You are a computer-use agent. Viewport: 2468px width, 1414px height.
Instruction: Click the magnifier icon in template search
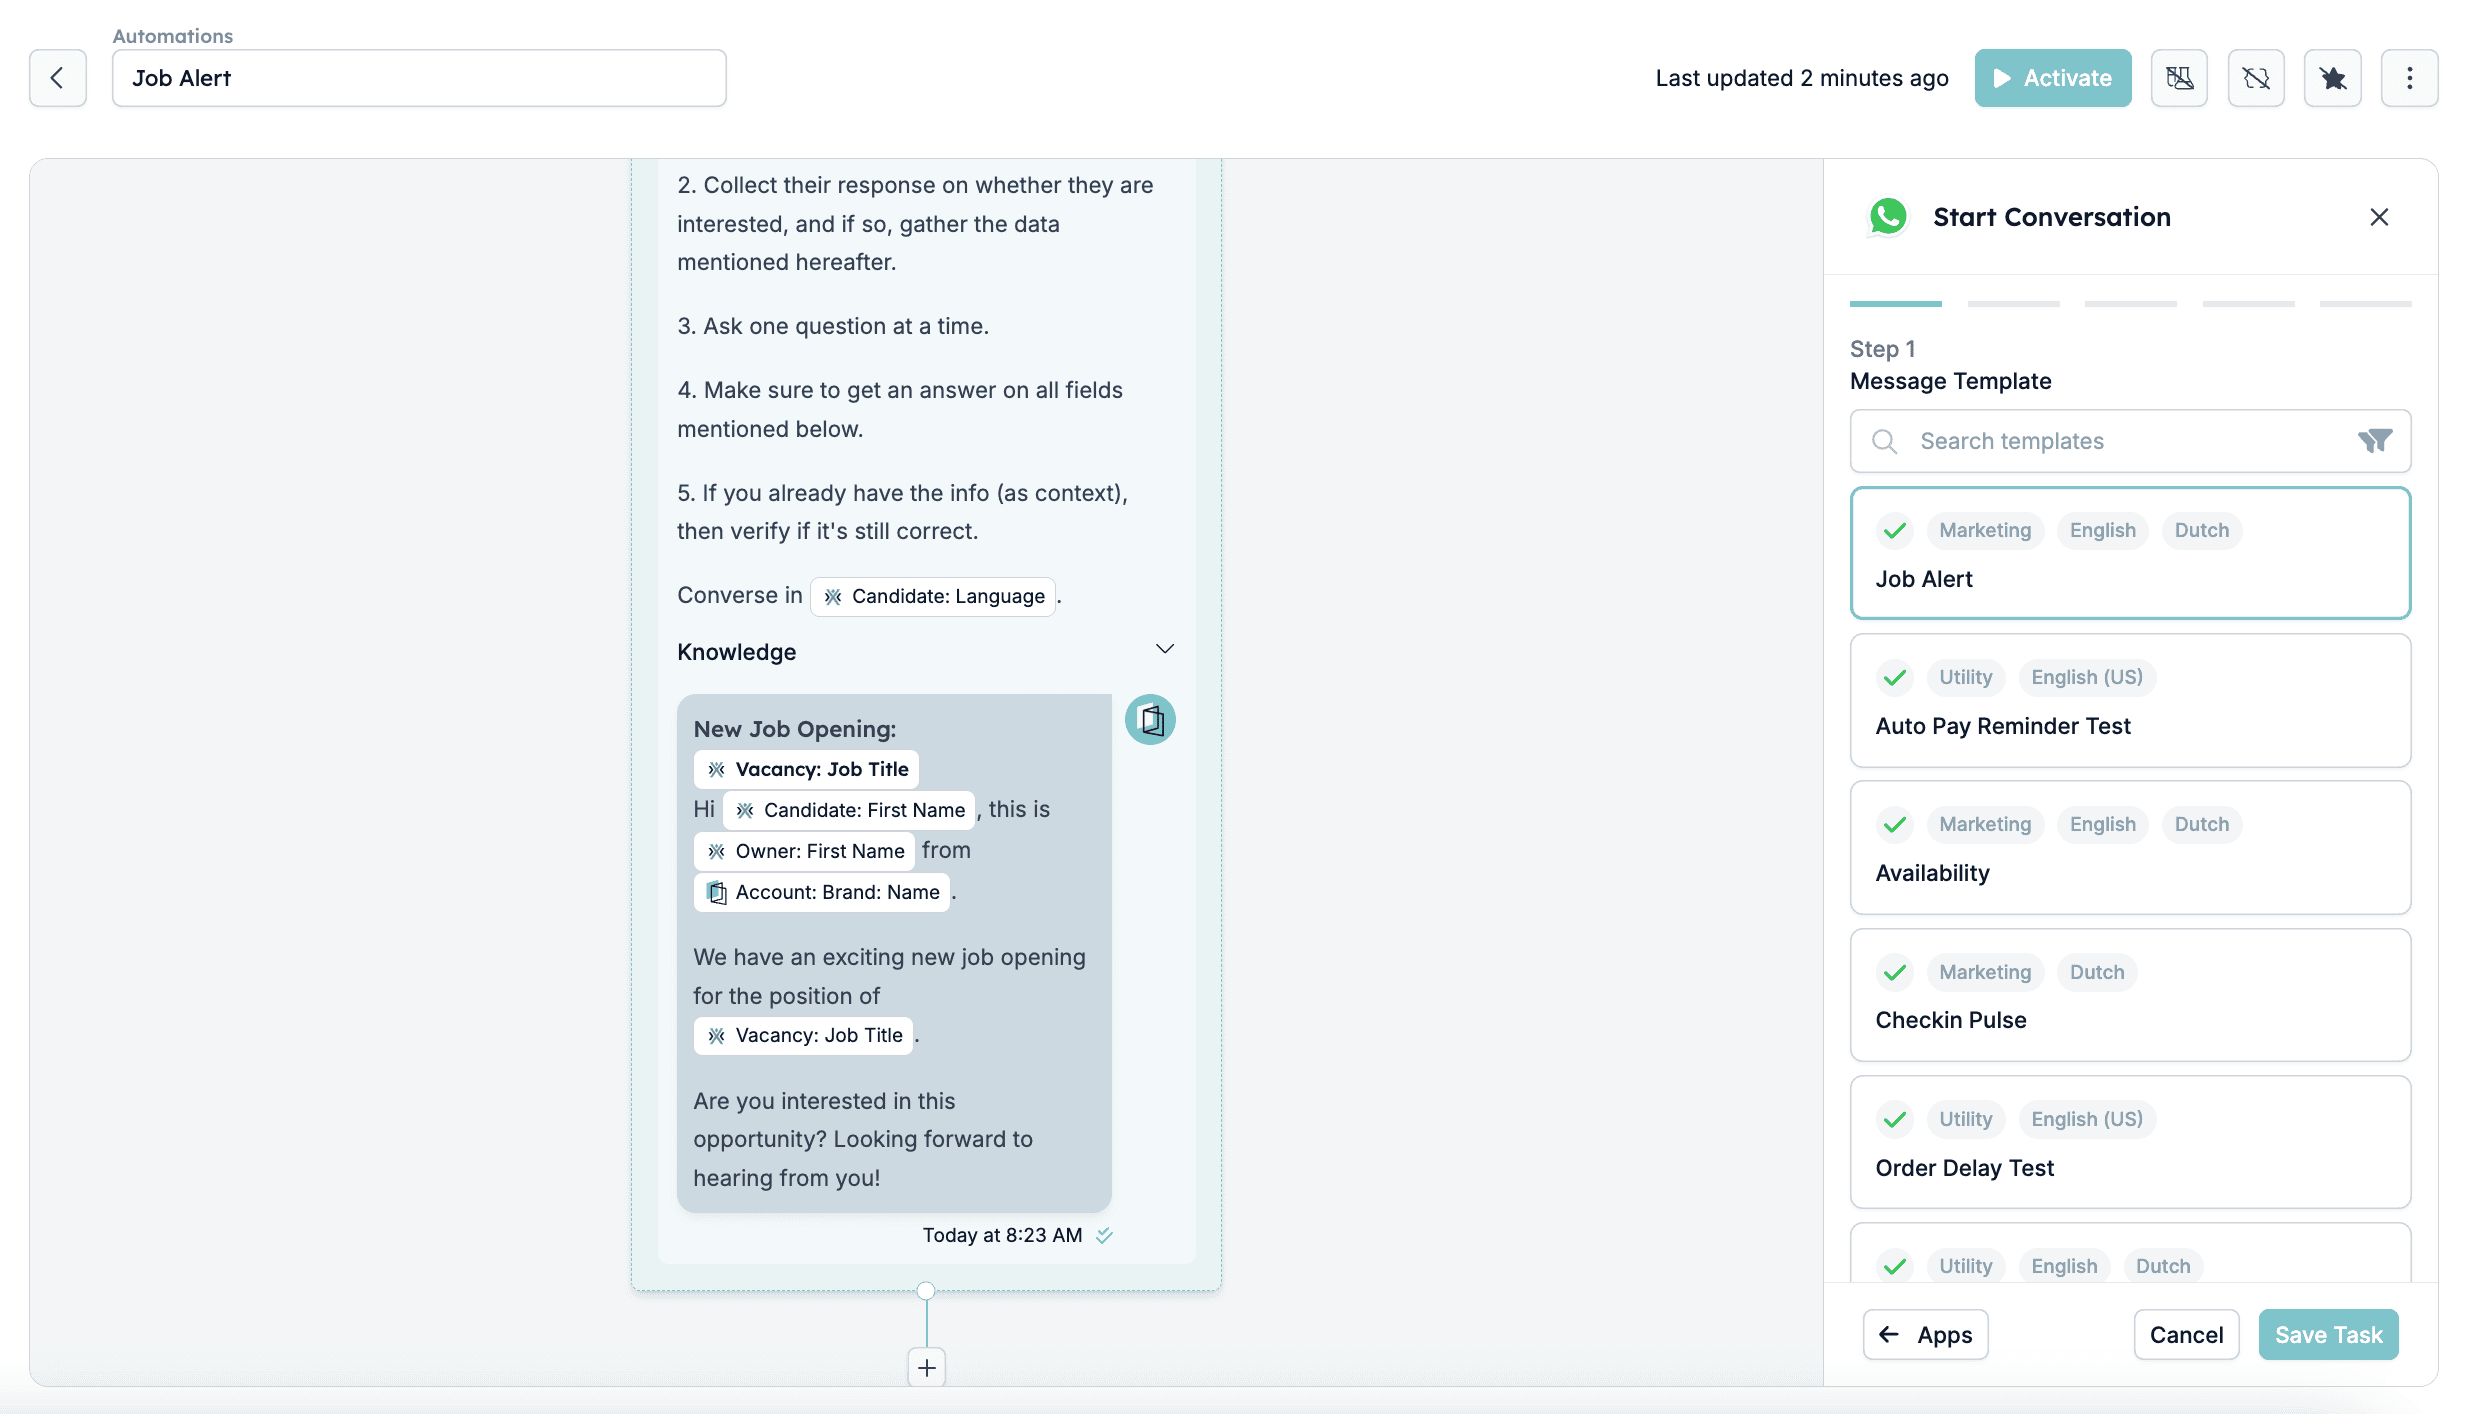pyautogui.click(x=1885, y=441)
